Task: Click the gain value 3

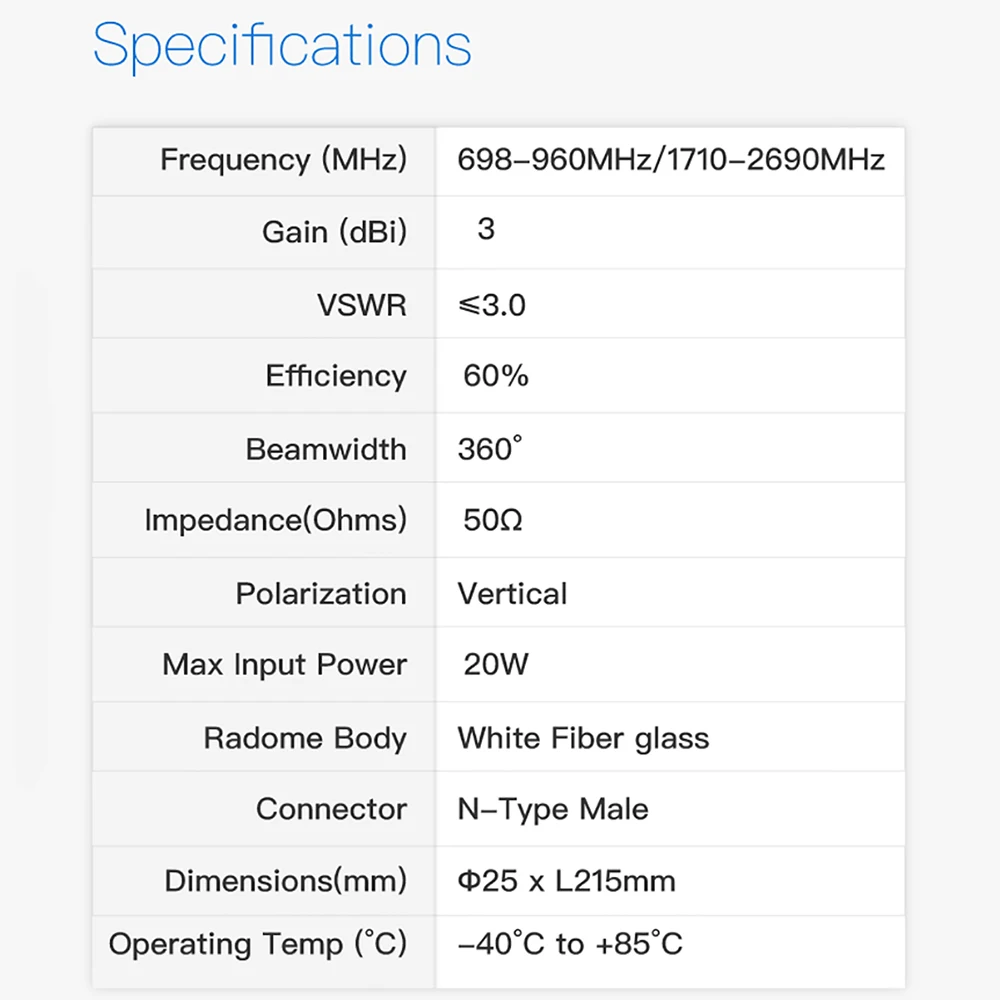Action: [486, 230]
